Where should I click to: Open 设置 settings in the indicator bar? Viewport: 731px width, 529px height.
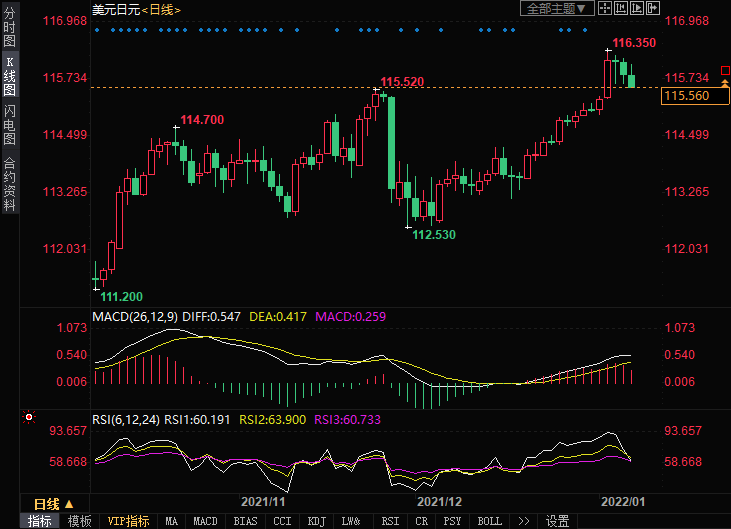coord(557,521)
